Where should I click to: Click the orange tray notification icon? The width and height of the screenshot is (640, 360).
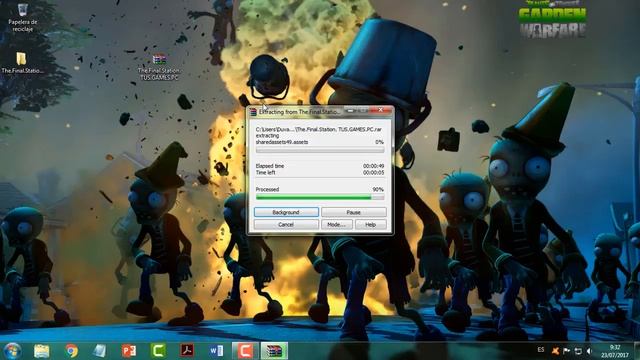[555, 351]
